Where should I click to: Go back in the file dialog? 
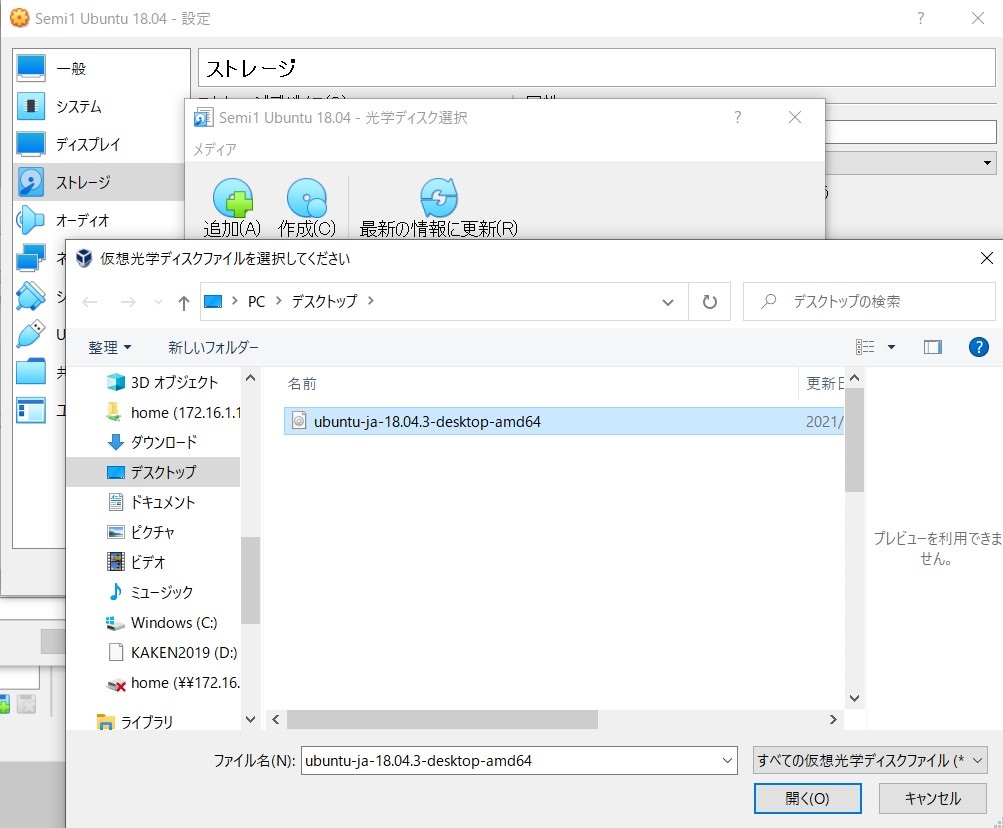pos(90,302)
